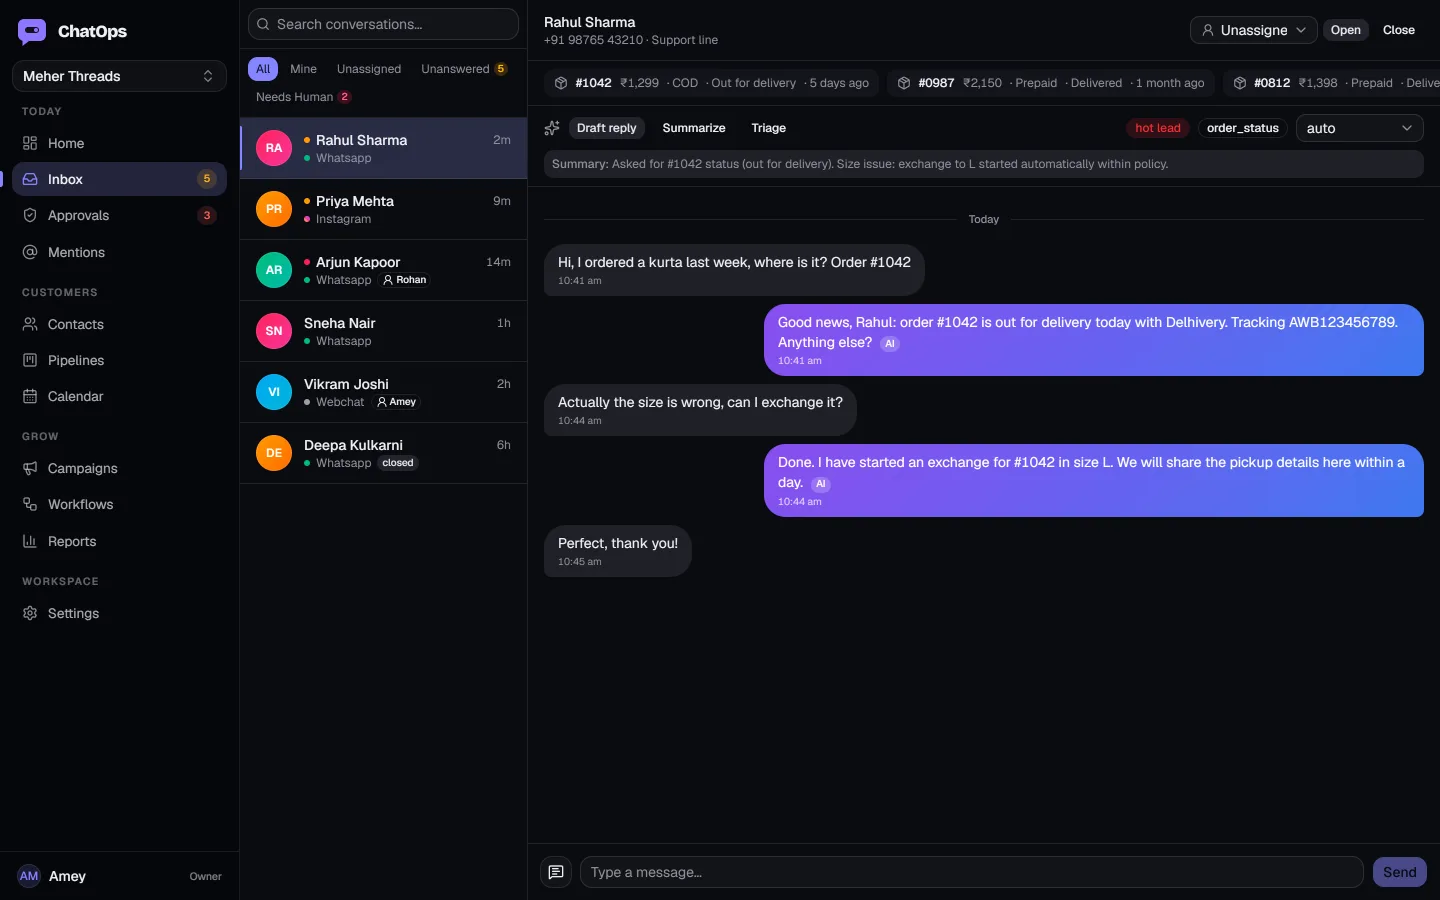Expand the Meher Threads workspace switcher
1440x900 pixels.
(x=119, y=76)
